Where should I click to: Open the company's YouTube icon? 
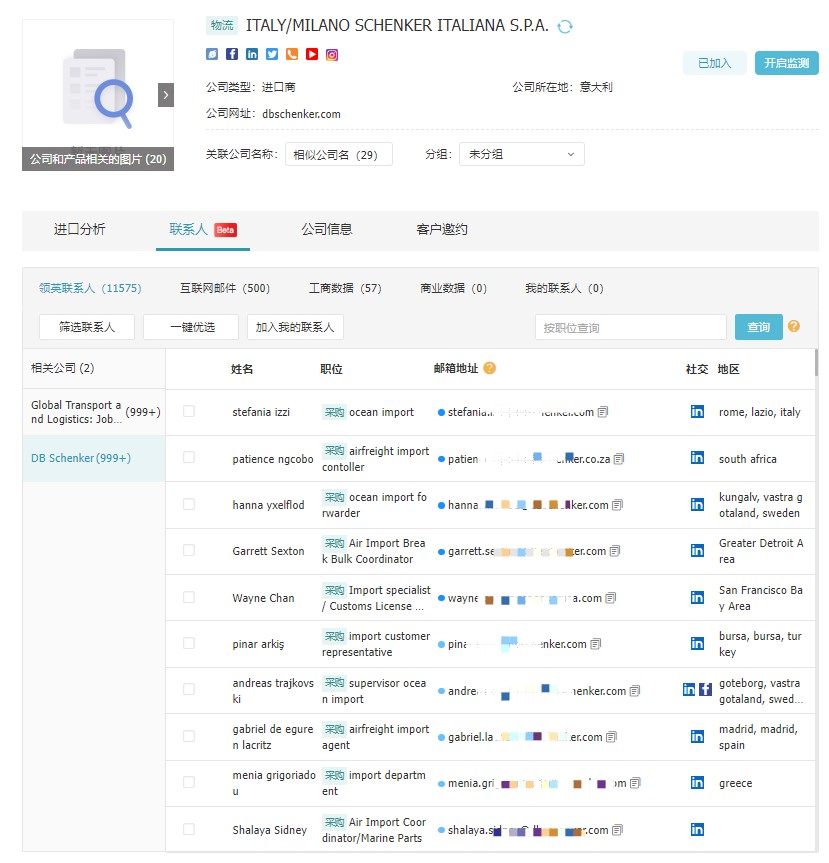[x=312, y=54]
